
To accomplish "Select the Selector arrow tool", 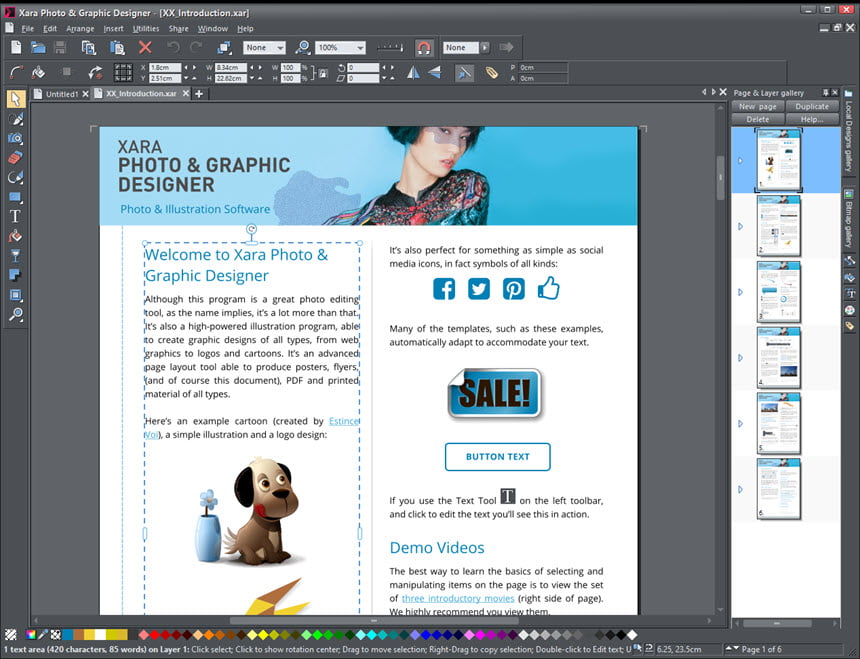I will [x=15, y=99].
